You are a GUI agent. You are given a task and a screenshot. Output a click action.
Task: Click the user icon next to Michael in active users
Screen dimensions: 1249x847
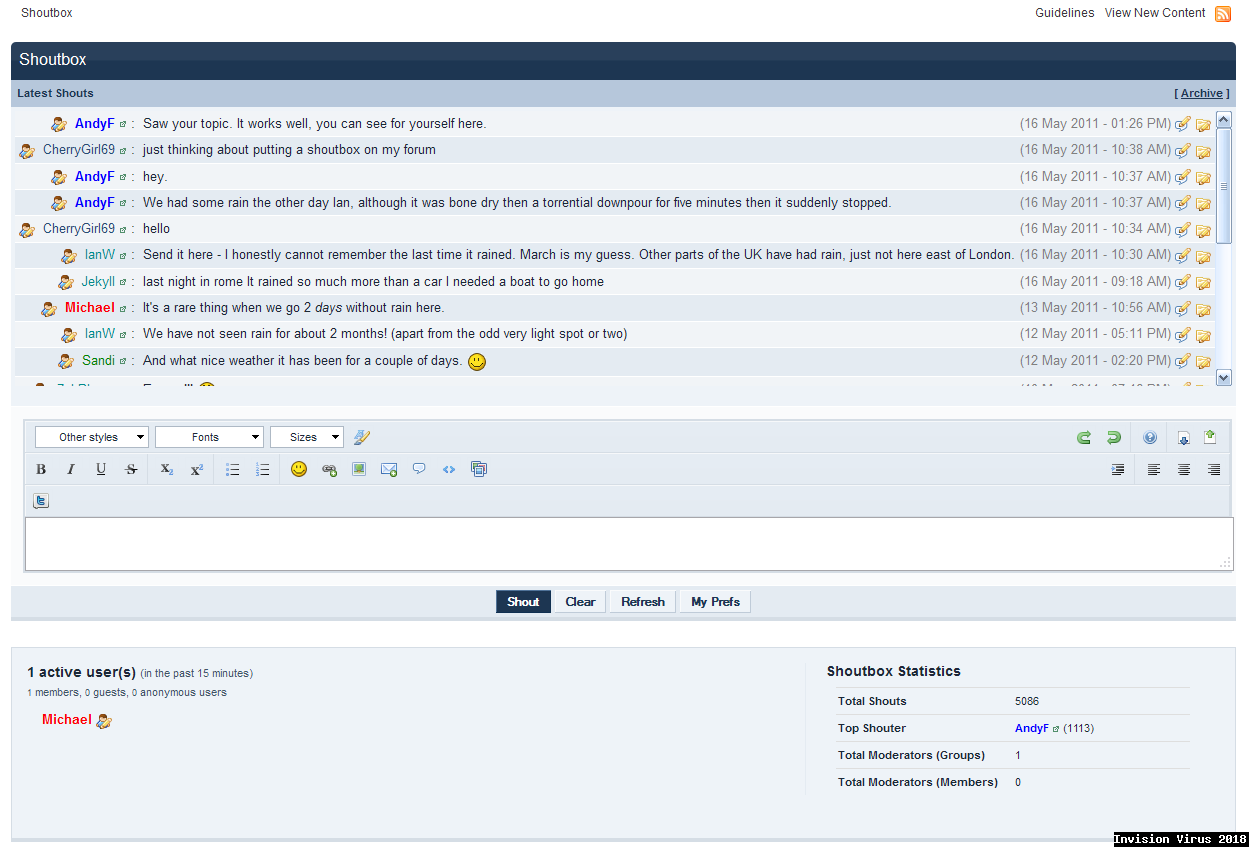pos(104,720)
